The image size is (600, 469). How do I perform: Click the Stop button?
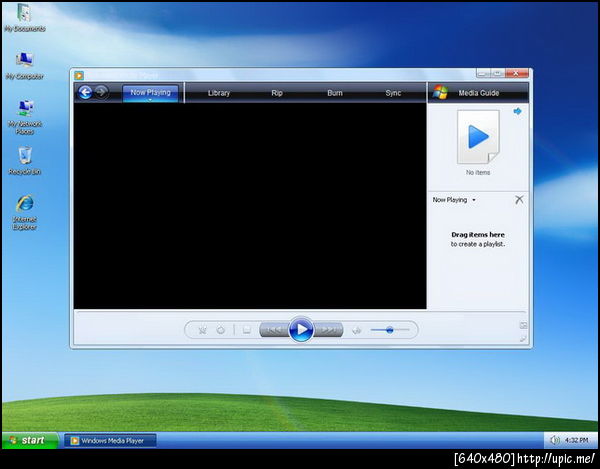247,330
